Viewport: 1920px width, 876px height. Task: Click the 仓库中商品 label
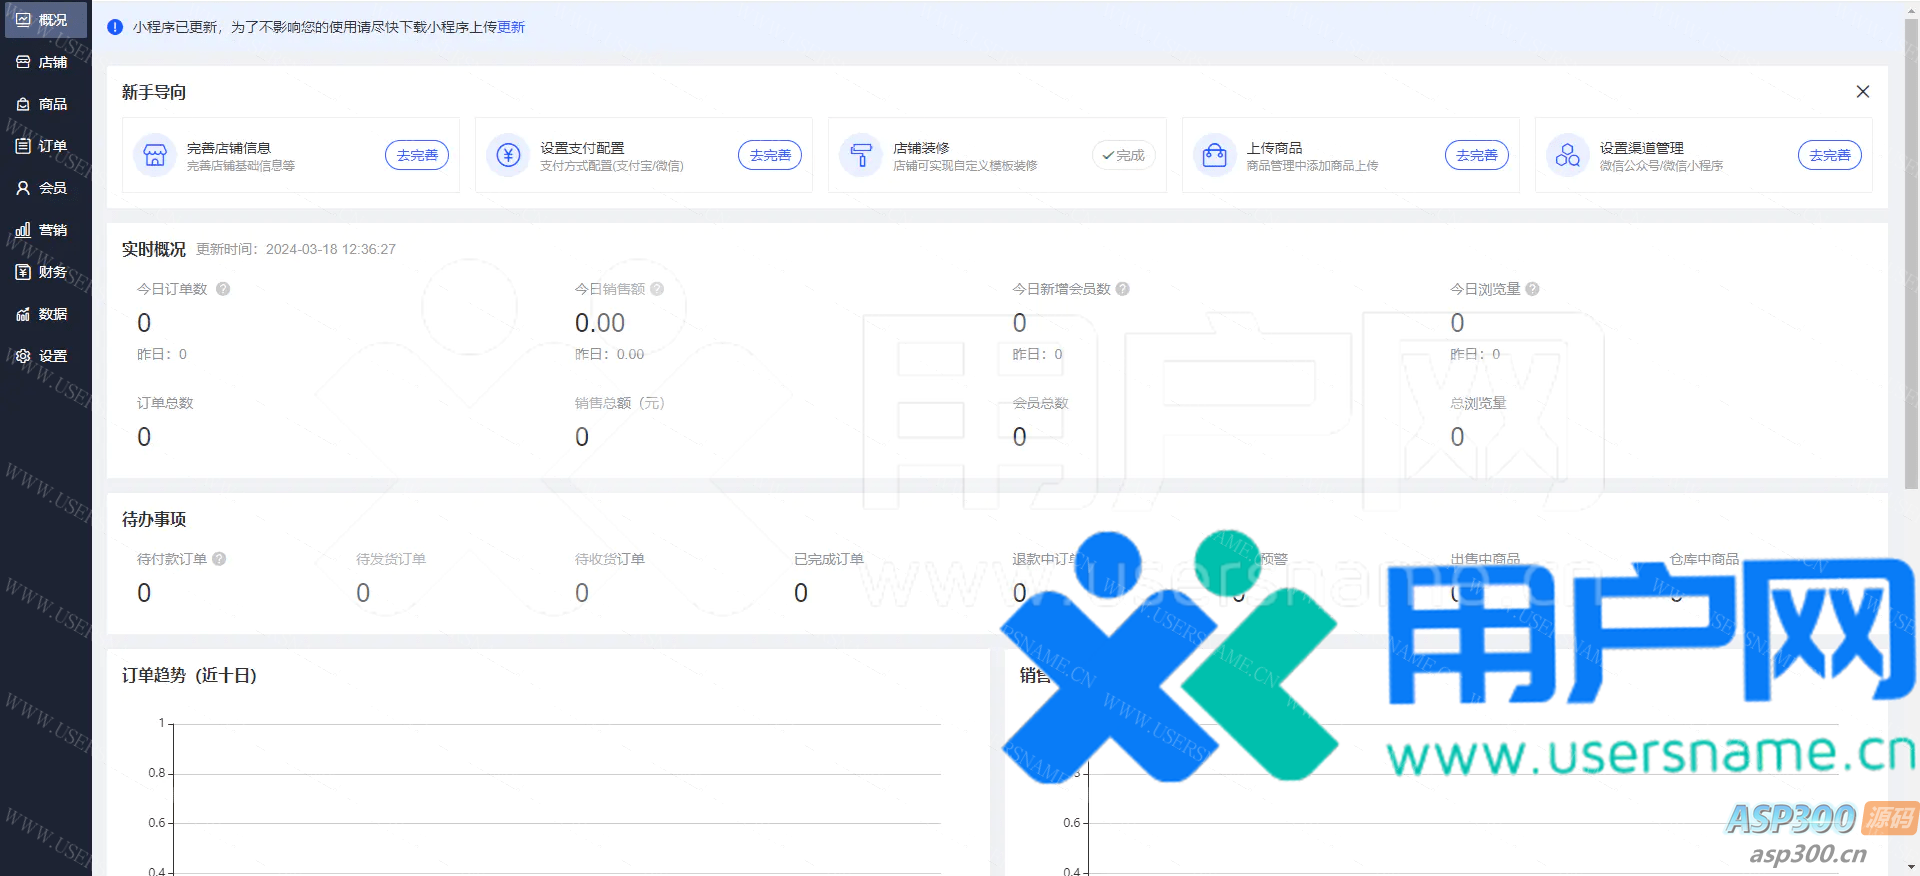pyautogui.click(x=1705, y=559)
